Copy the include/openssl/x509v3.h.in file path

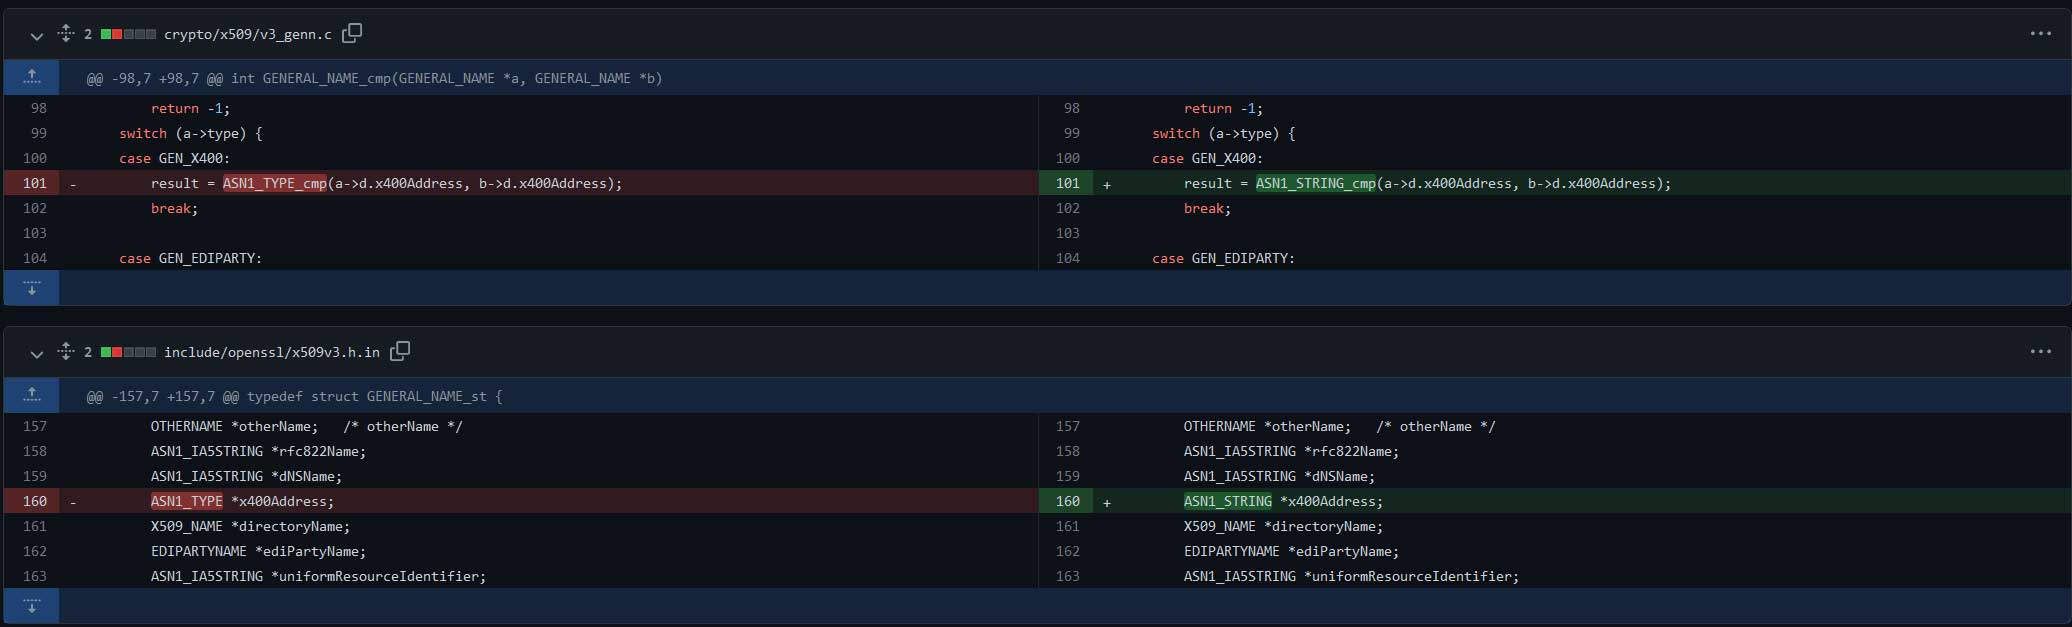[400, 352]
